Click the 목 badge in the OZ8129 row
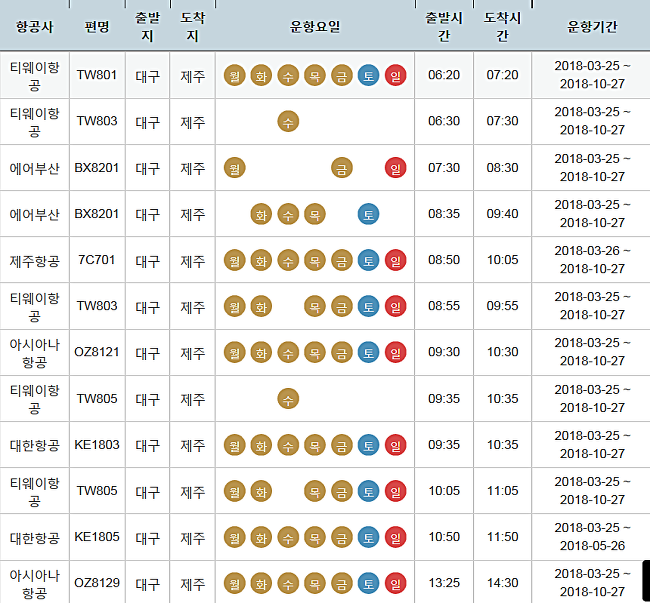Screen dimensions: 650x603 (315, 583)
